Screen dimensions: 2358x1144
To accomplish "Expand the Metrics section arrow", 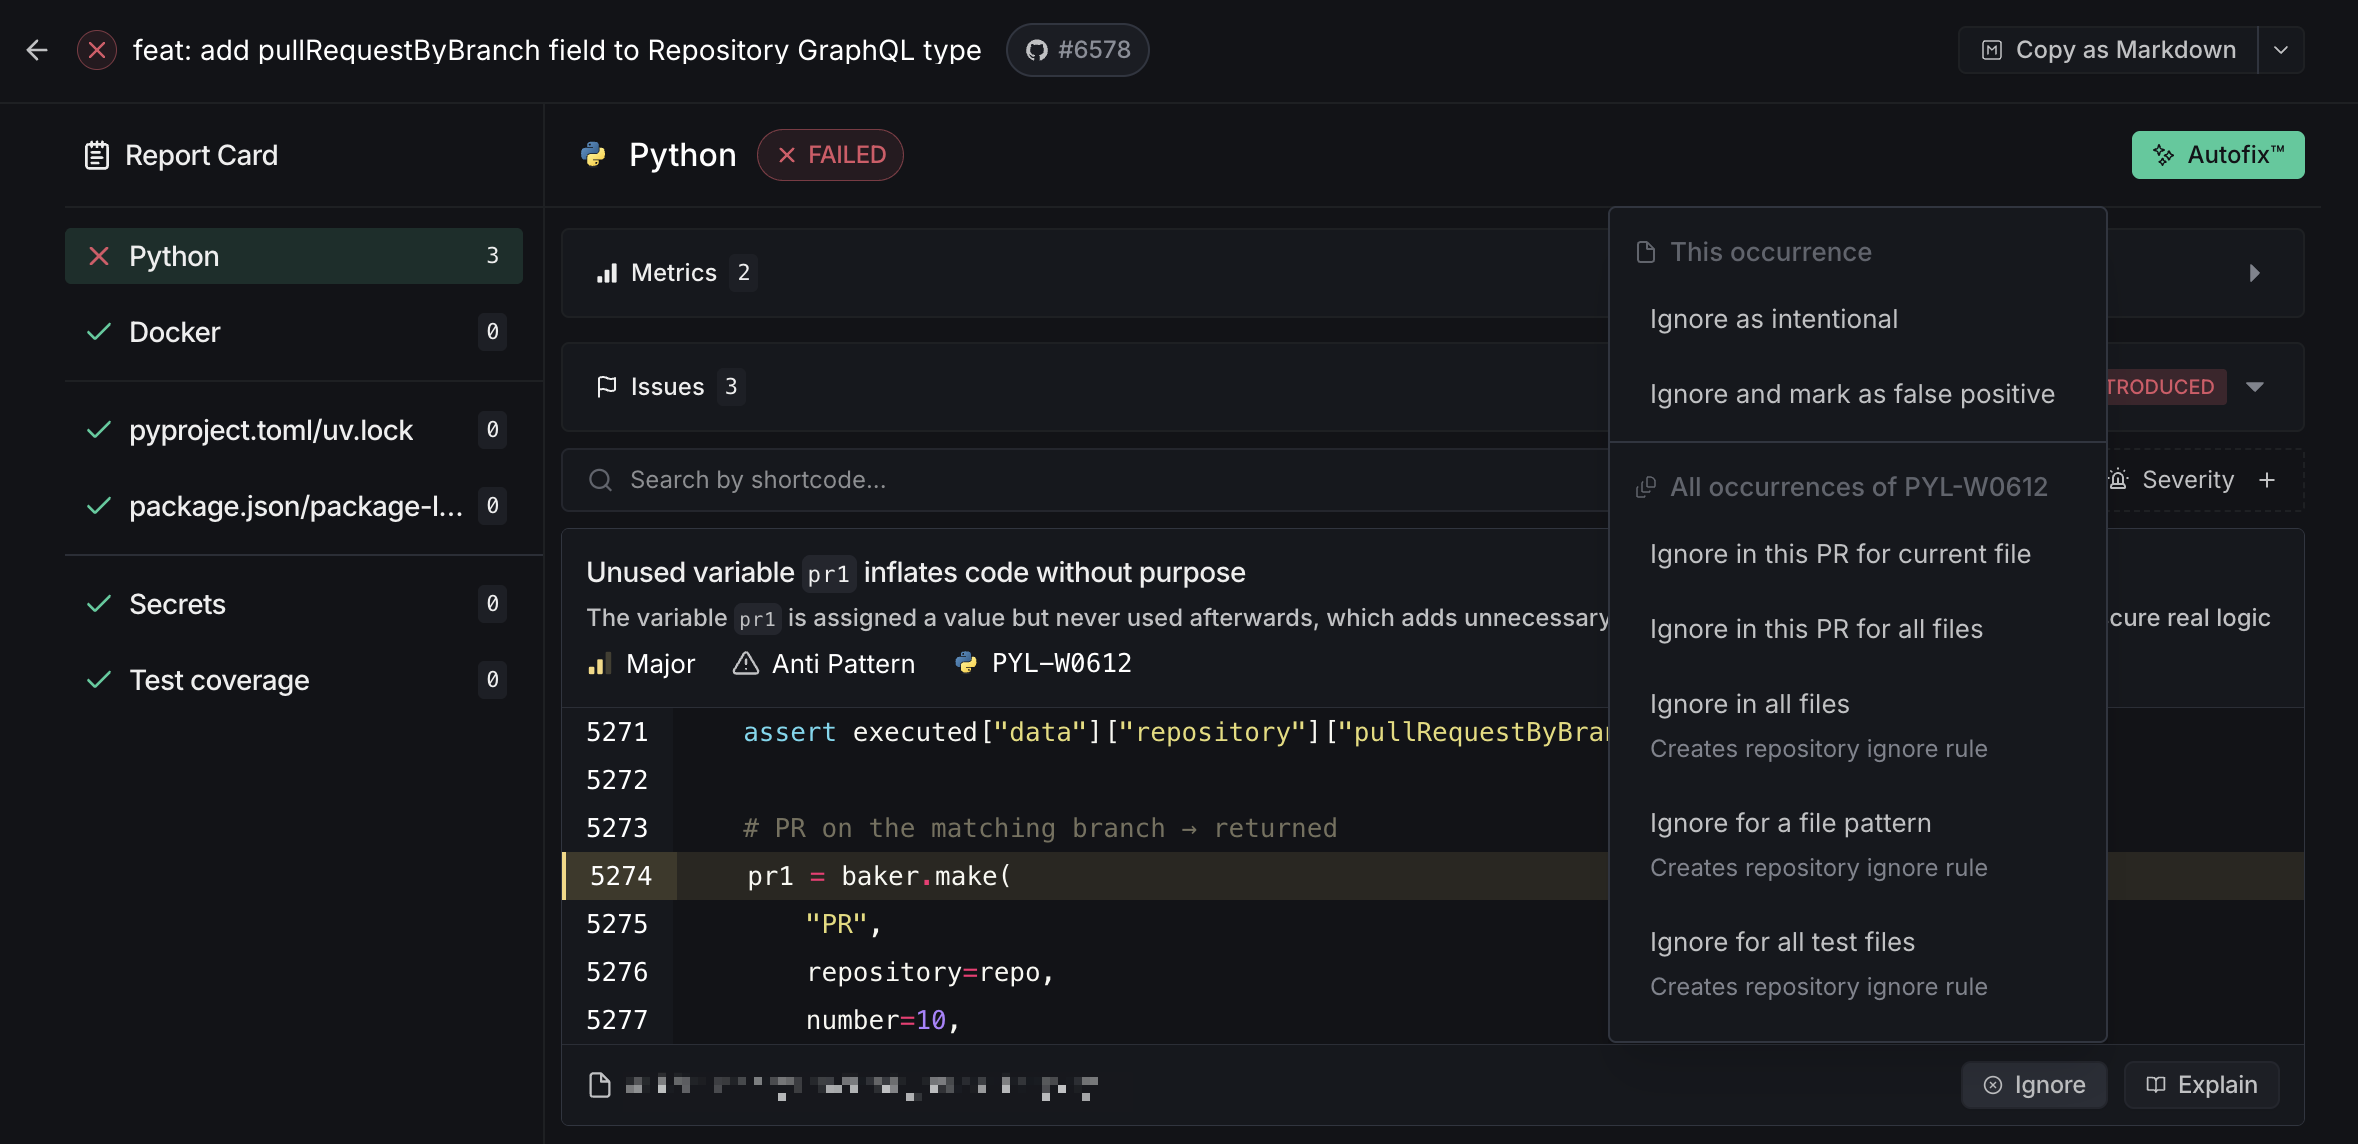I will 2254,273.
